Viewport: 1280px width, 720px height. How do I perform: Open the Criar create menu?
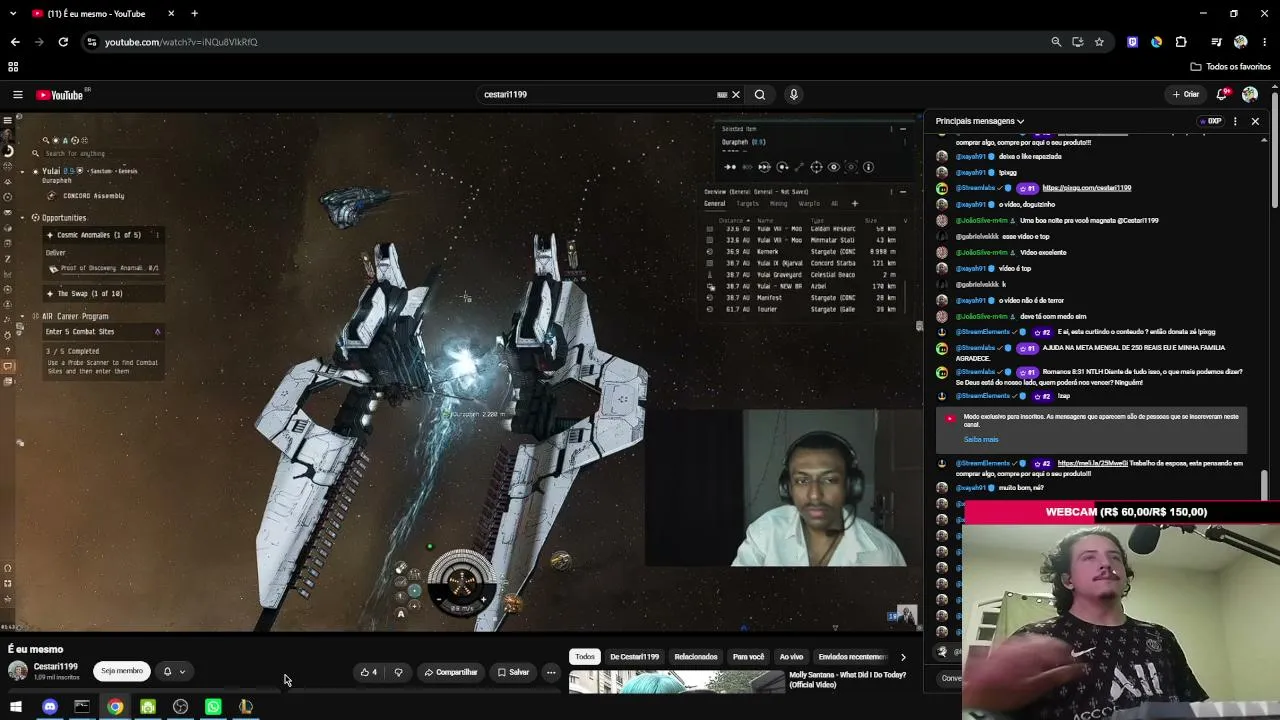click(1186, 94)
